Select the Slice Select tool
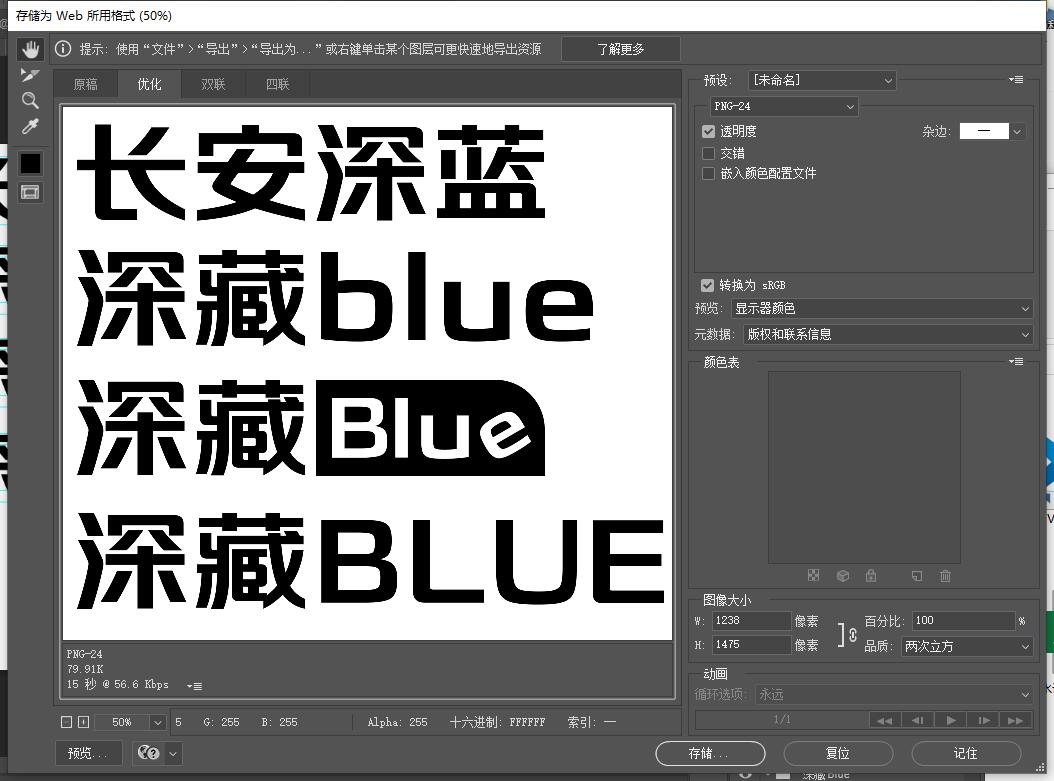Image resolution: width=1054 pixels, height=781 pixels. tap(30, 74)
